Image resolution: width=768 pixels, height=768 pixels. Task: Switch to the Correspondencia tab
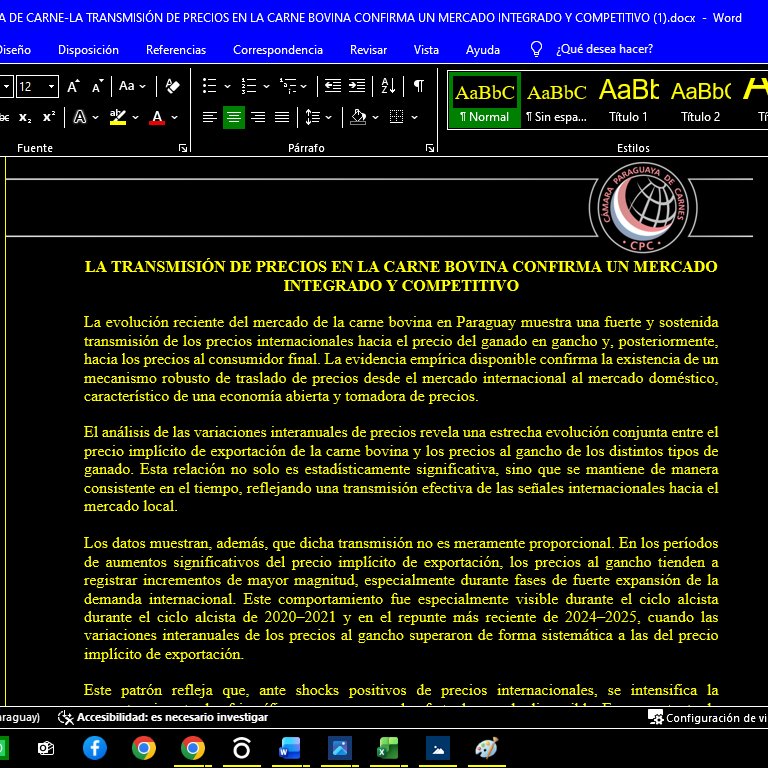(278, 50)
